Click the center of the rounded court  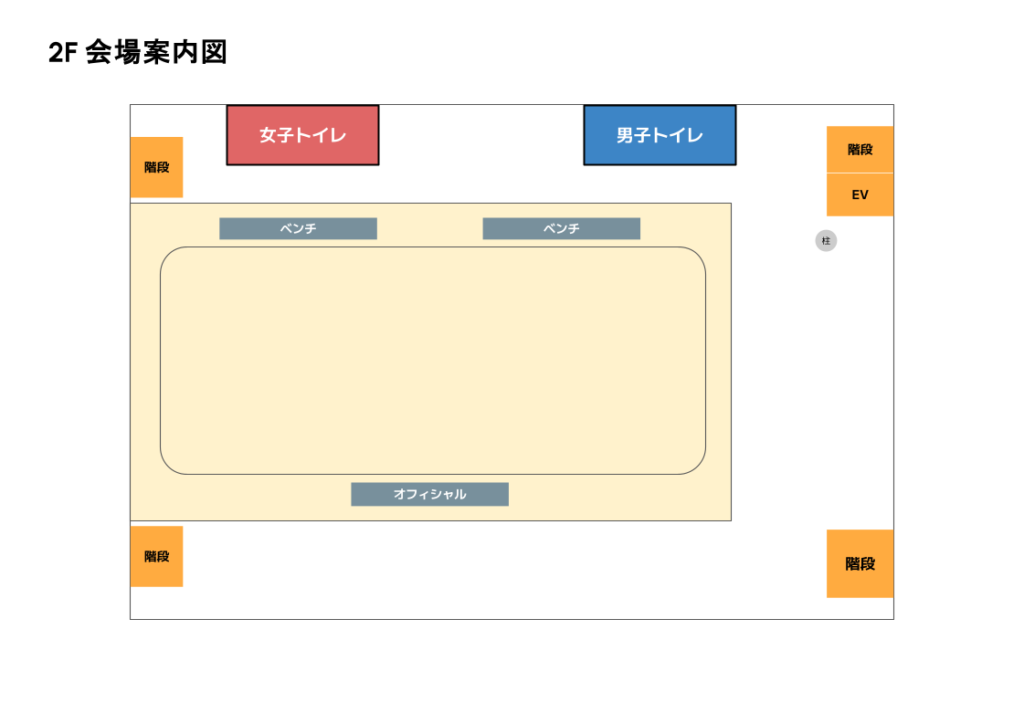[x=433, y=360]
